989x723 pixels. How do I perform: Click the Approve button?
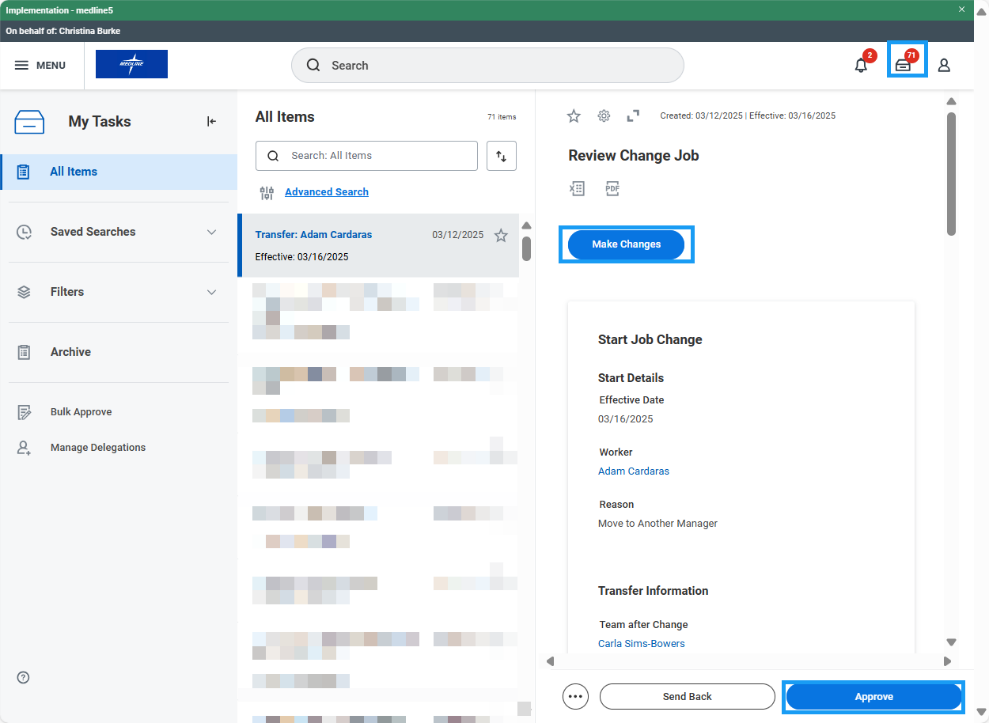point(873,696)
